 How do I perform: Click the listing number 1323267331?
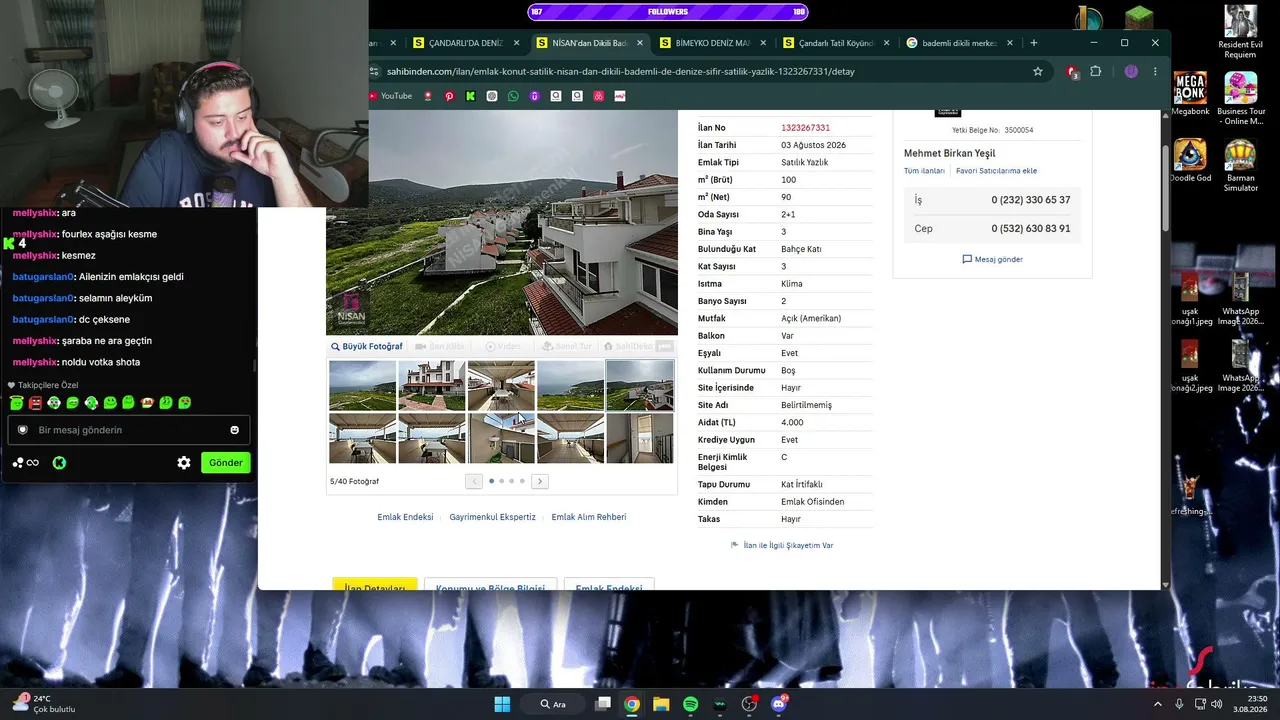coord(805,128)
